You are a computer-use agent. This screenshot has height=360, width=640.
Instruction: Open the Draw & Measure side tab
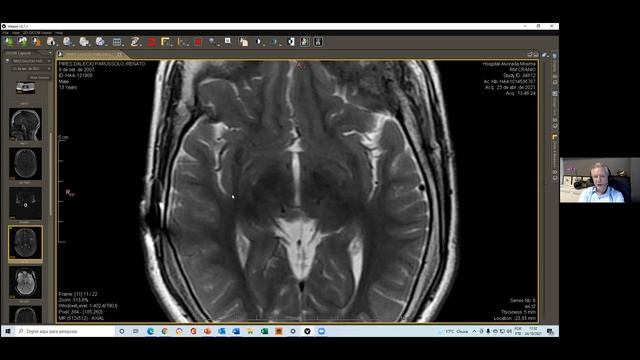[555, 151]
